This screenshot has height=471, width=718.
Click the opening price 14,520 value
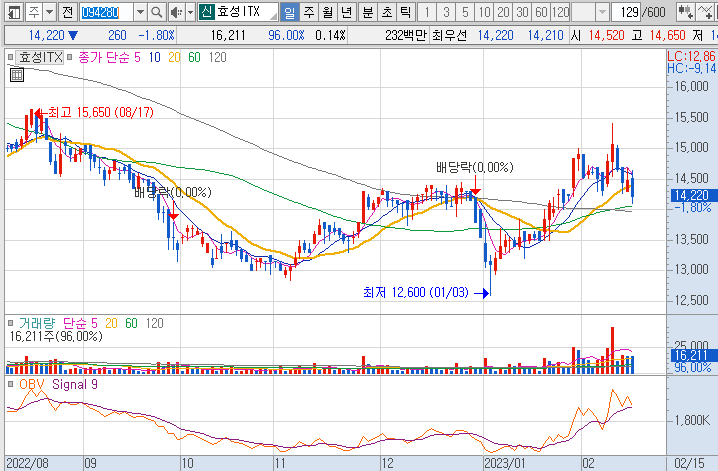606,35
